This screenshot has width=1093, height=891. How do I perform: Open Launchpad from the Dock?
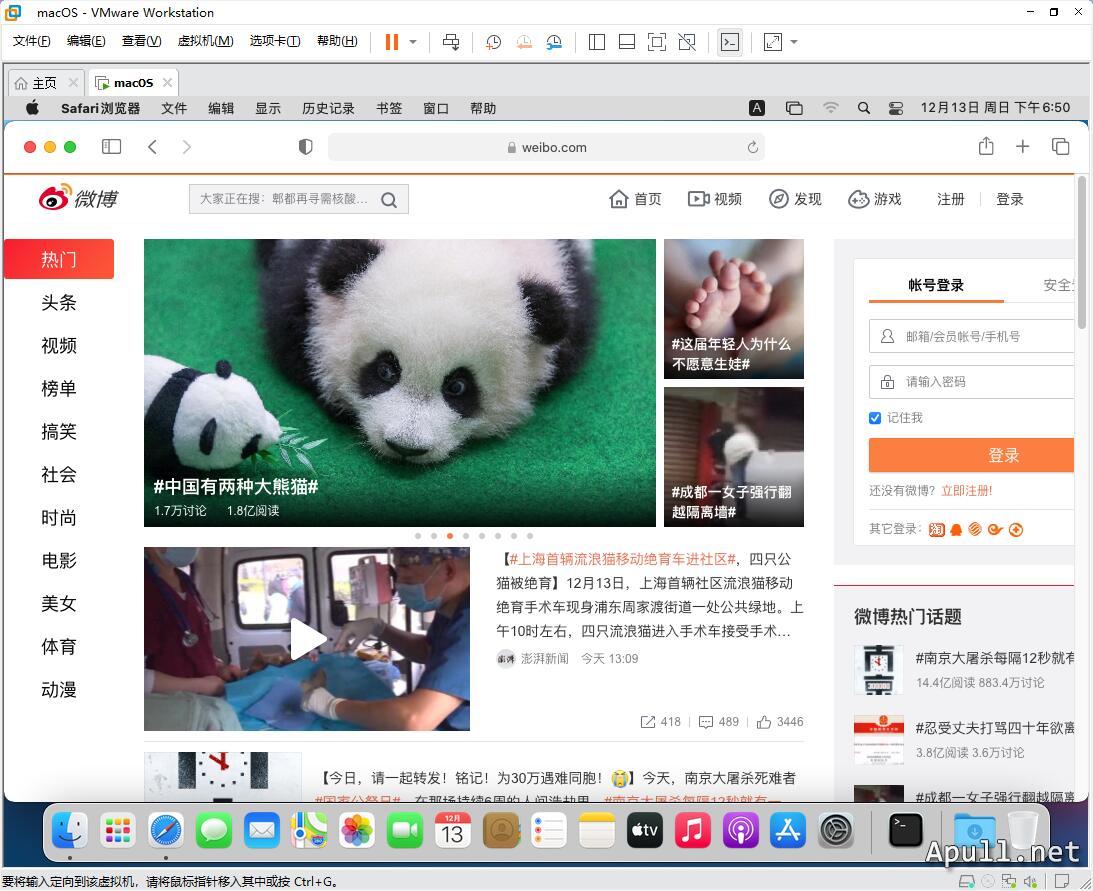pos(118,830)
